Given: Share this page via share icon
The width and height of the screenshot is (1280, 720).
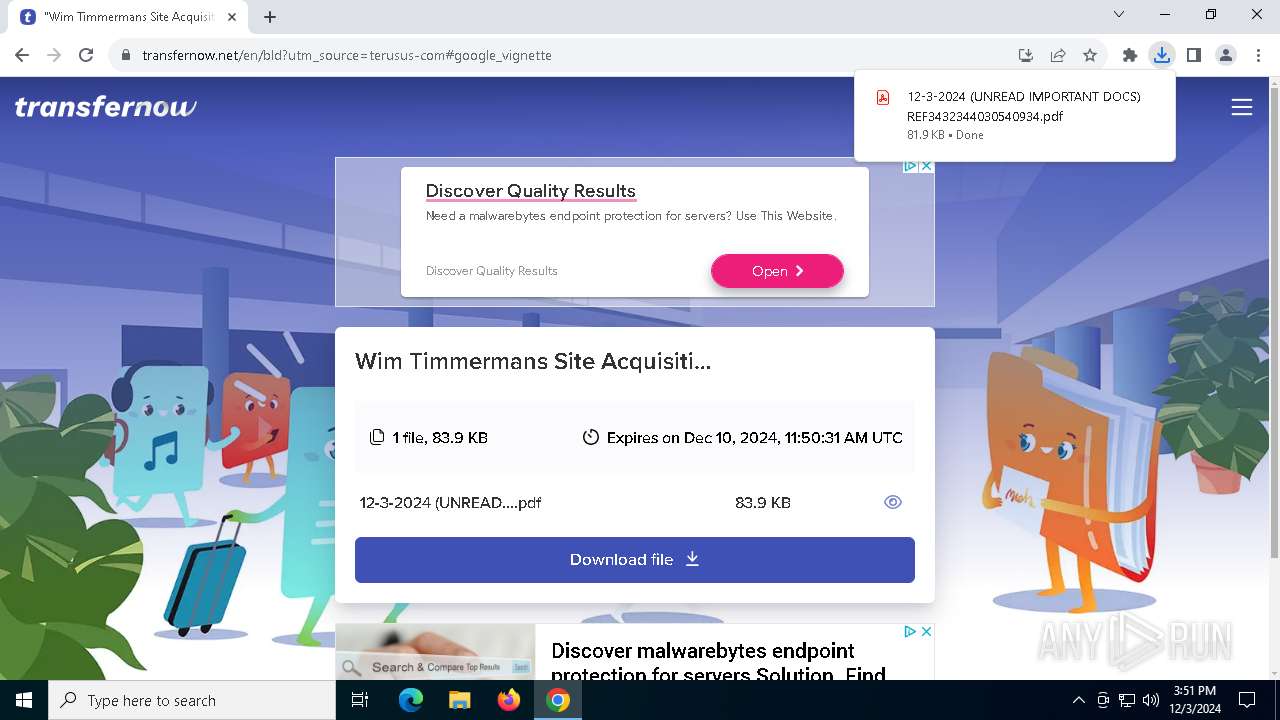Looking at the screenshot, I should [1057, 55].
